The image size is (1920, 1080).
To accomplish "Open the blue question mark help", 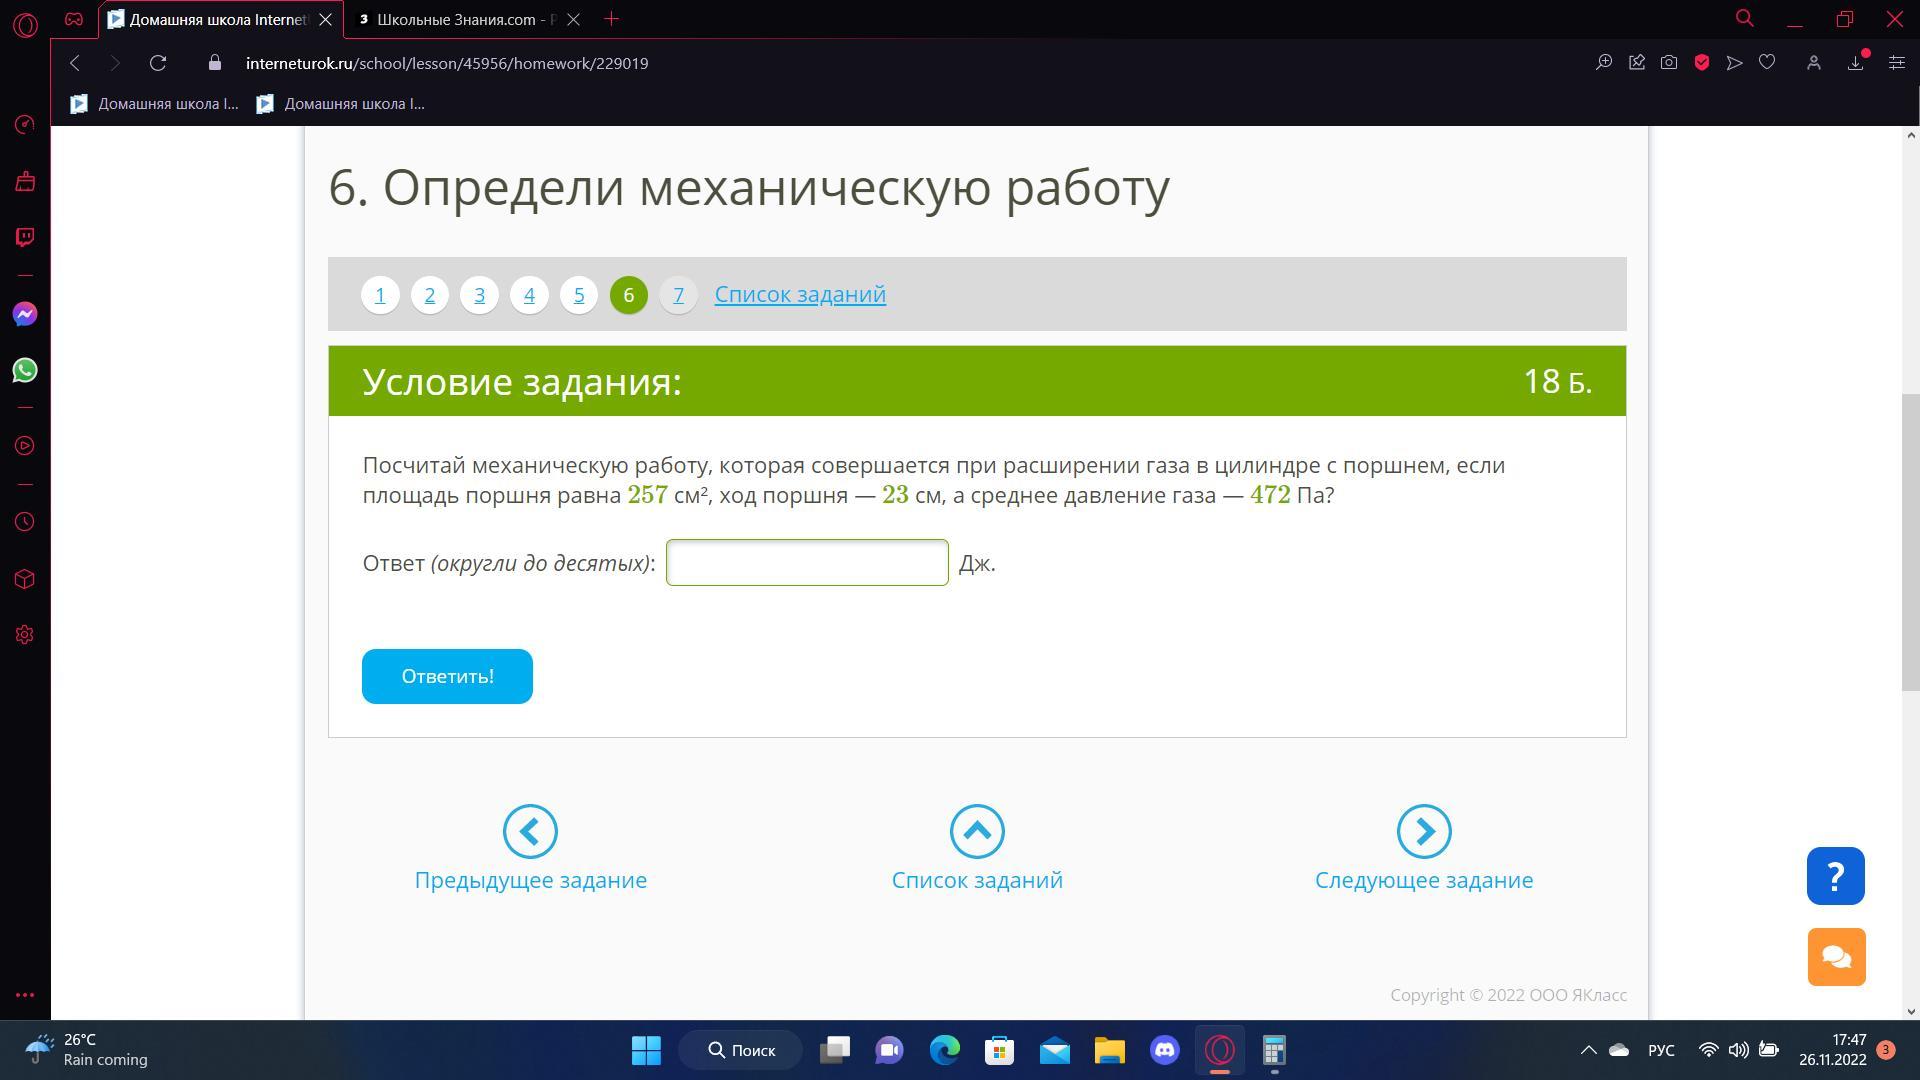I will 1835,876.
